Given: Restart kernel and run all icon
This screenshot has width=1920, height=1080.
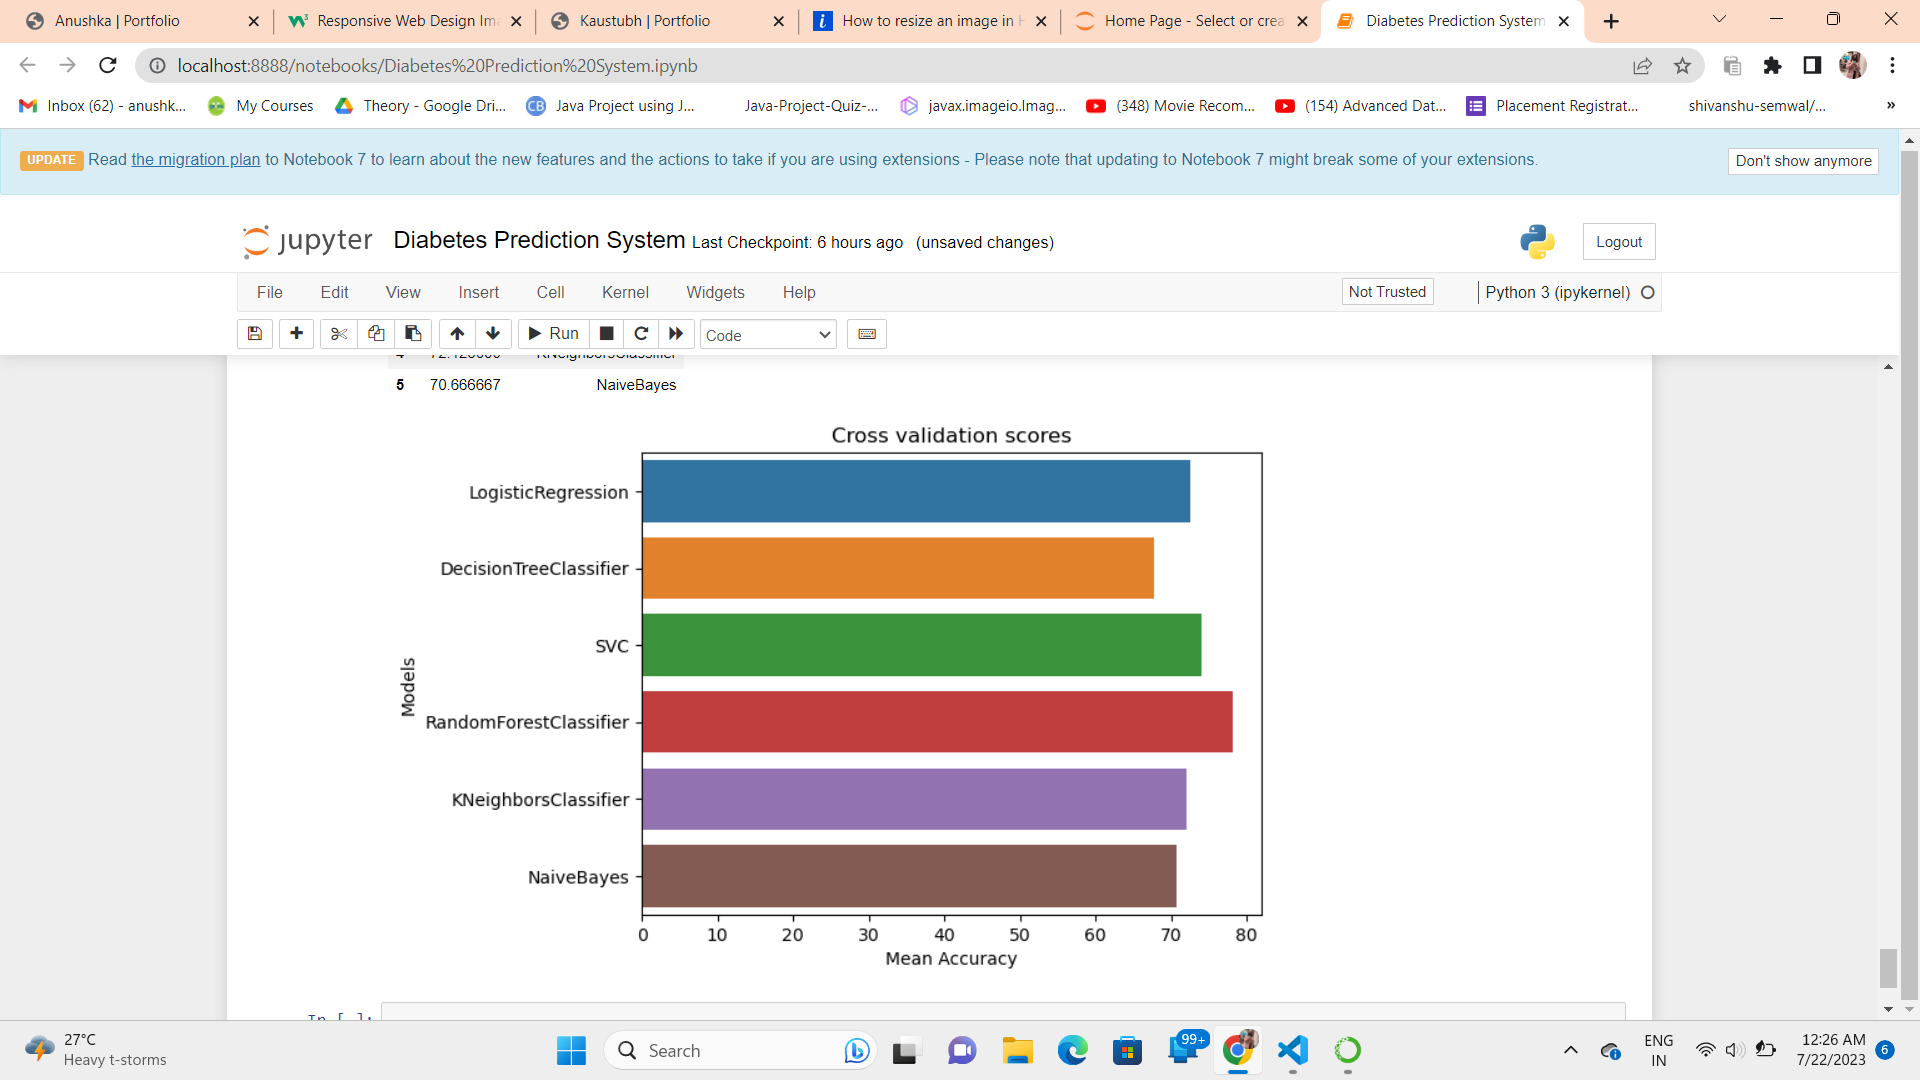Looking at the screenshot, I should click(676, 334).
